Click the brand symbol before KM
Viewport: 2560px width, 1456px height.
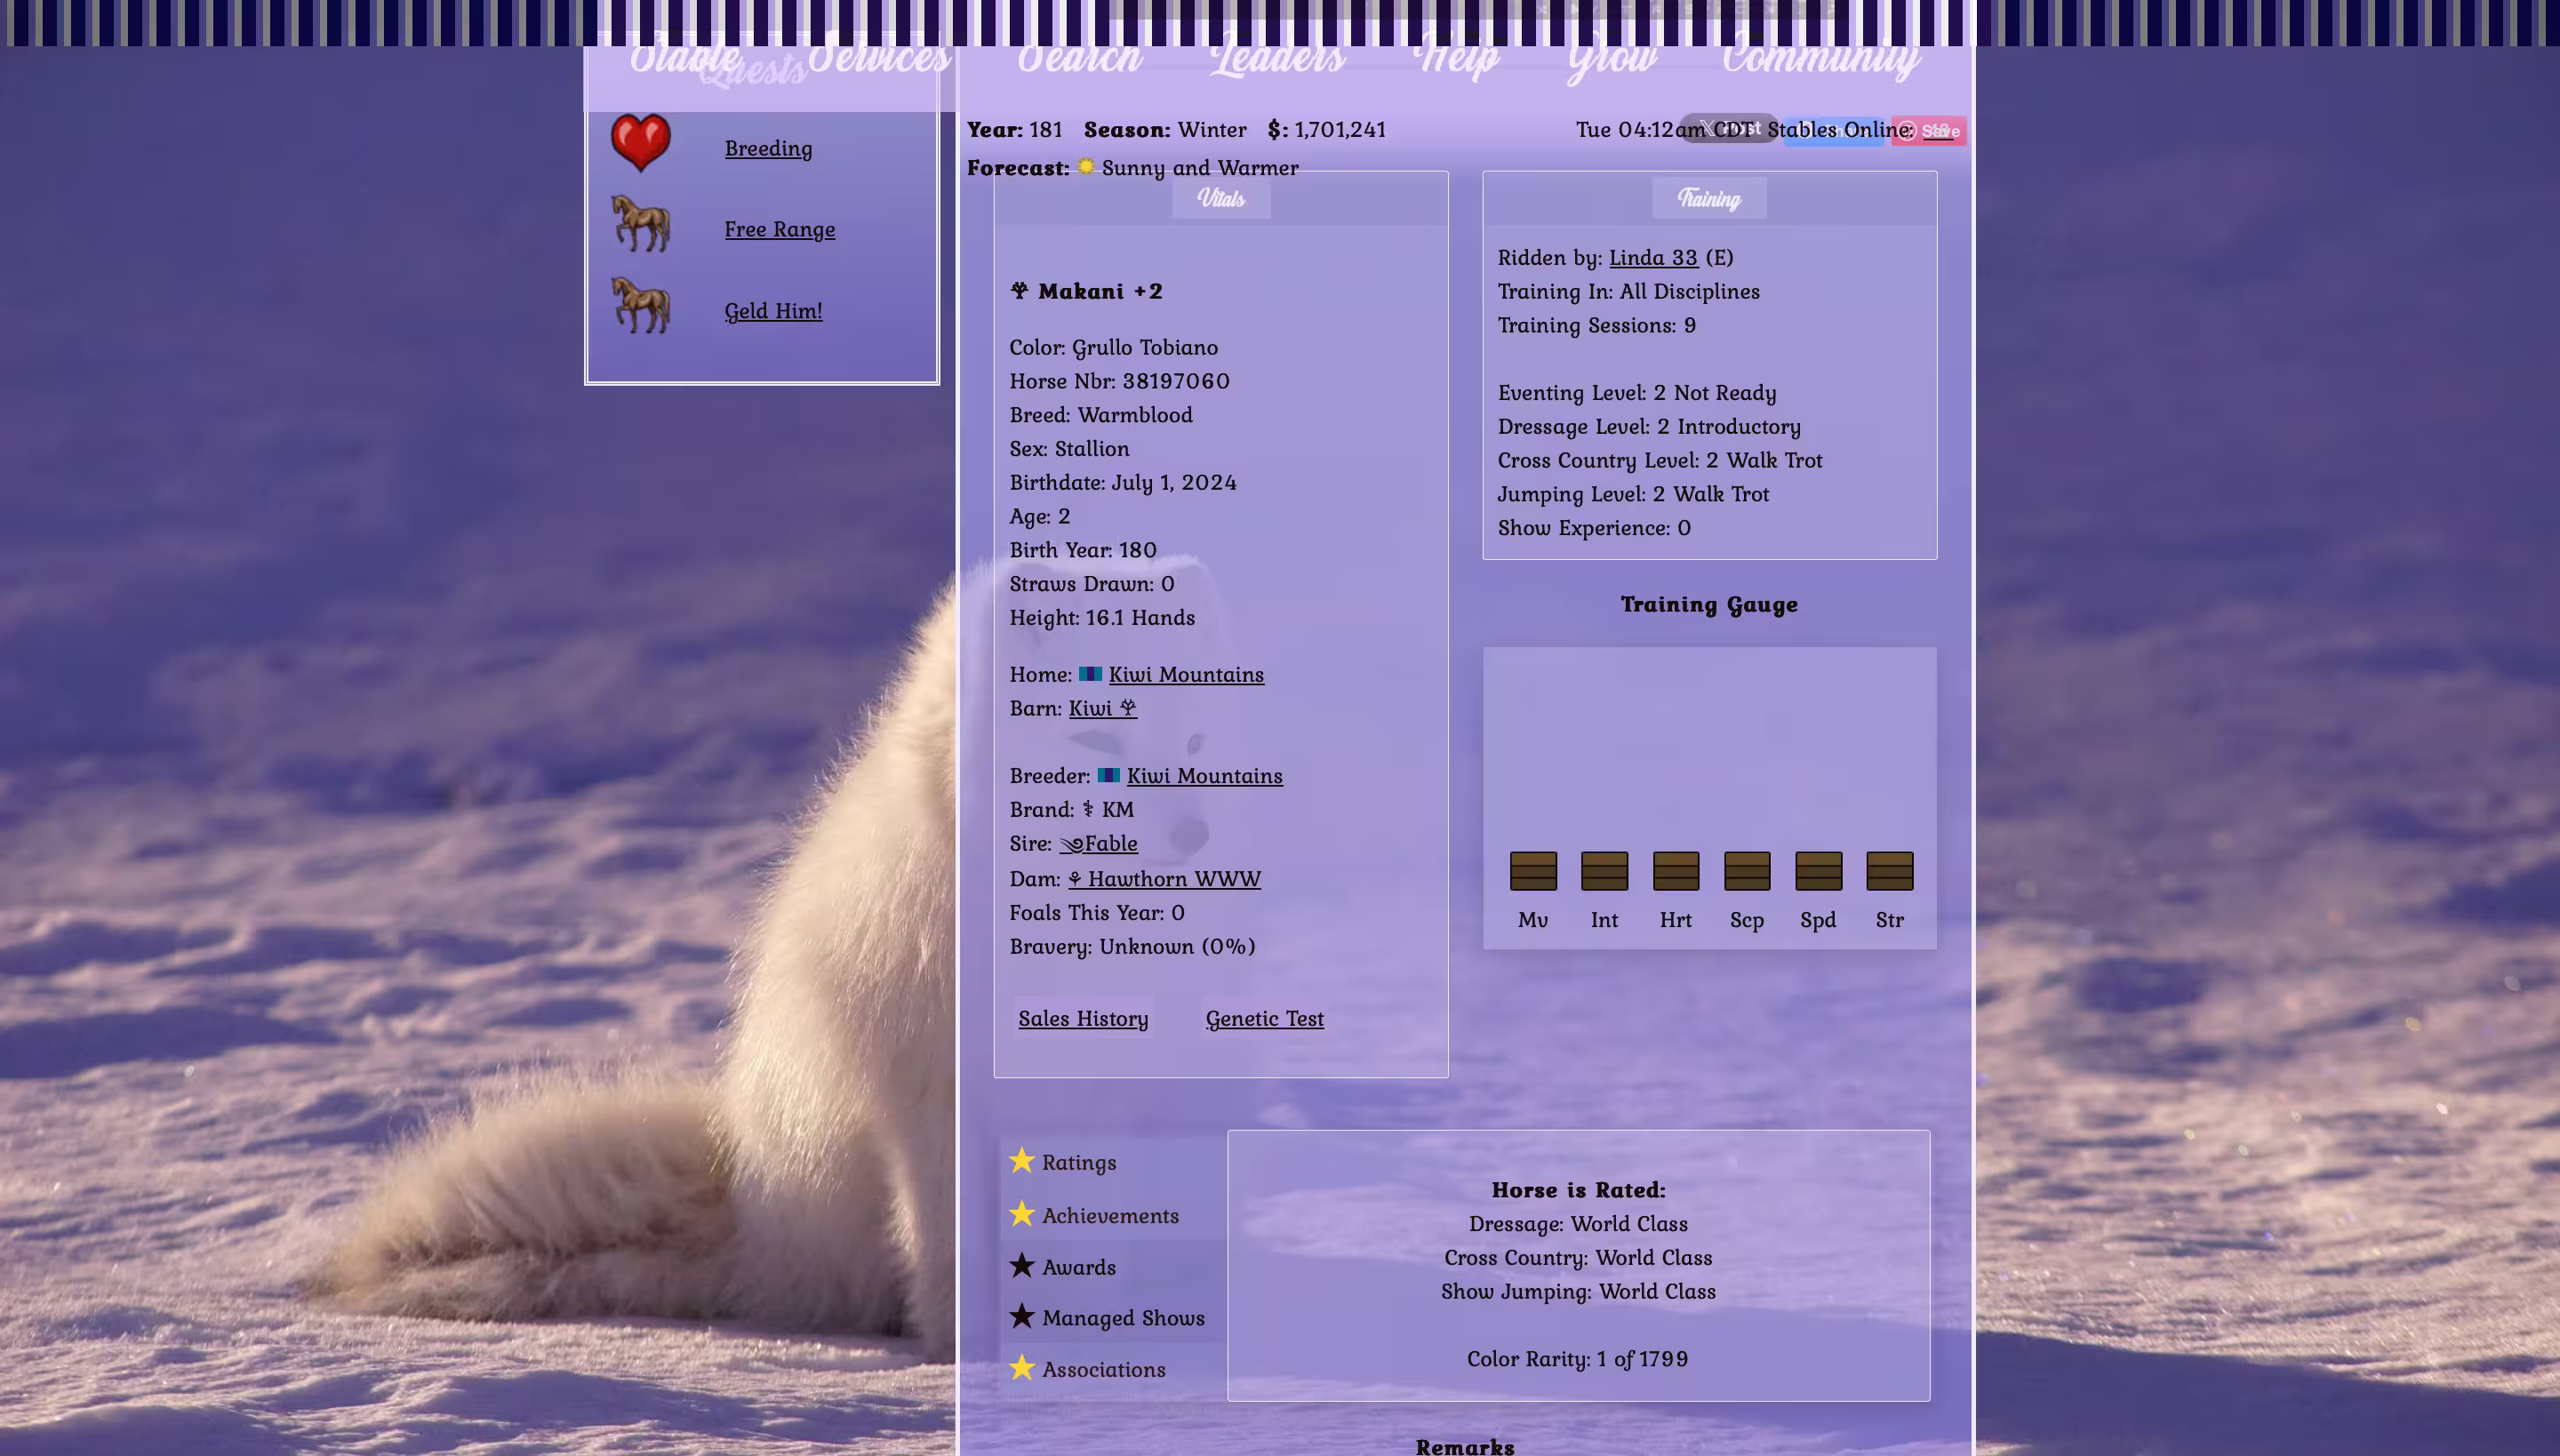[1088, 809]
